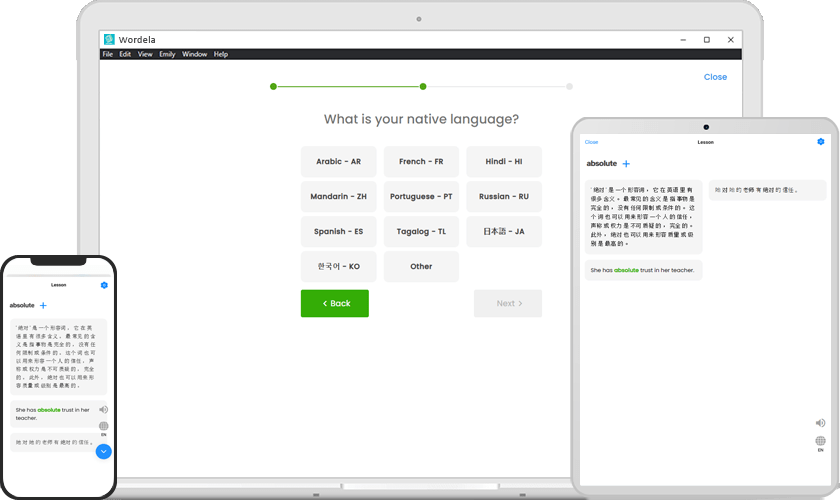This screenshot has height=500, width=840.
Task: Open the Window menu
Action: click(x=194, y=54)
